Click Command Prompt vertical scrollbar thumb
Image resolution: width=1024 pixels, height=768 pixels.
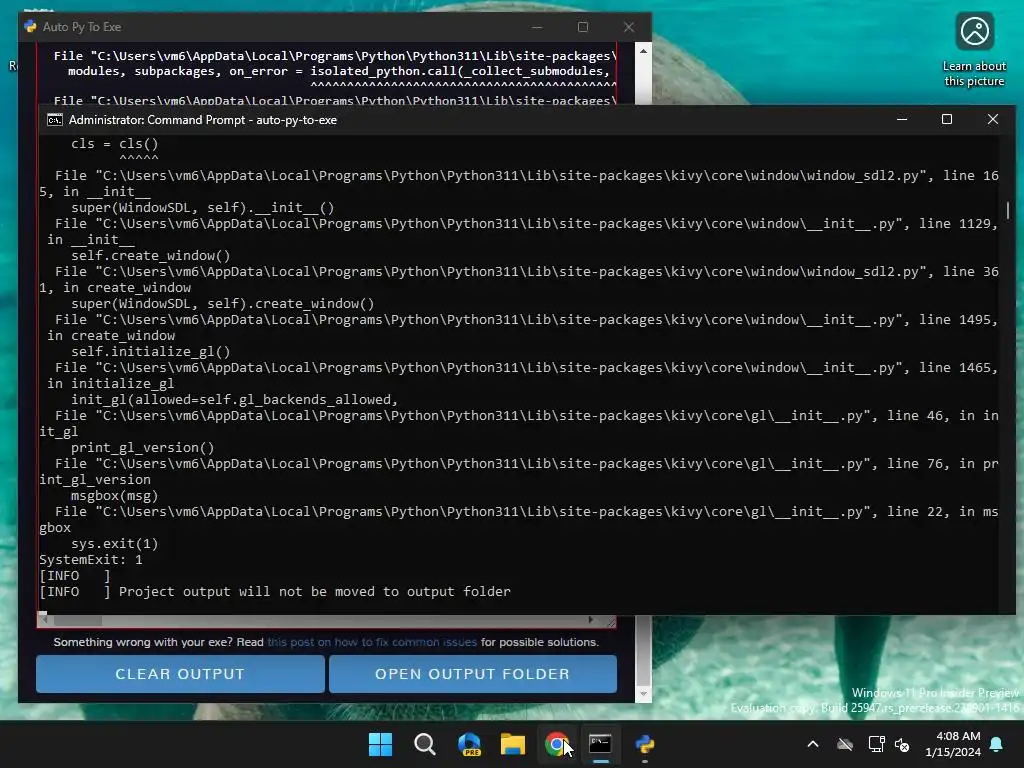pyautogui.click(x=1008, y=210)
